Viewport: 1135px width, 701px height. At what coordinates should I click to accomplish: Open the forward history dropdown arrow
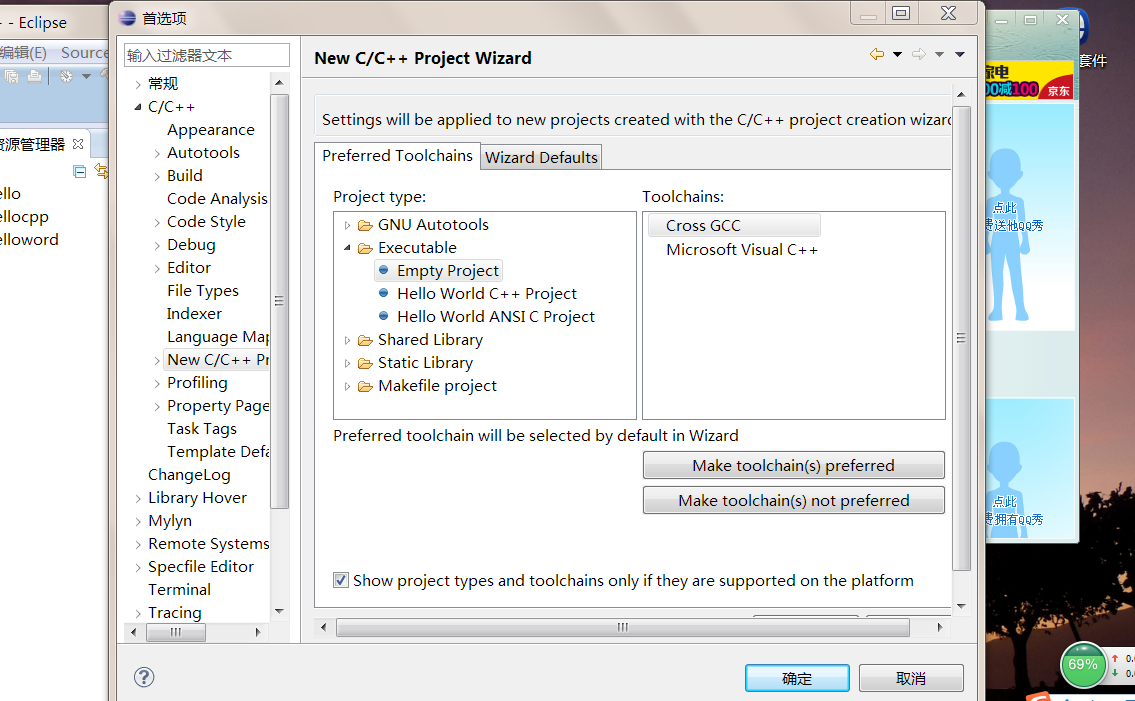pos(940,54)
